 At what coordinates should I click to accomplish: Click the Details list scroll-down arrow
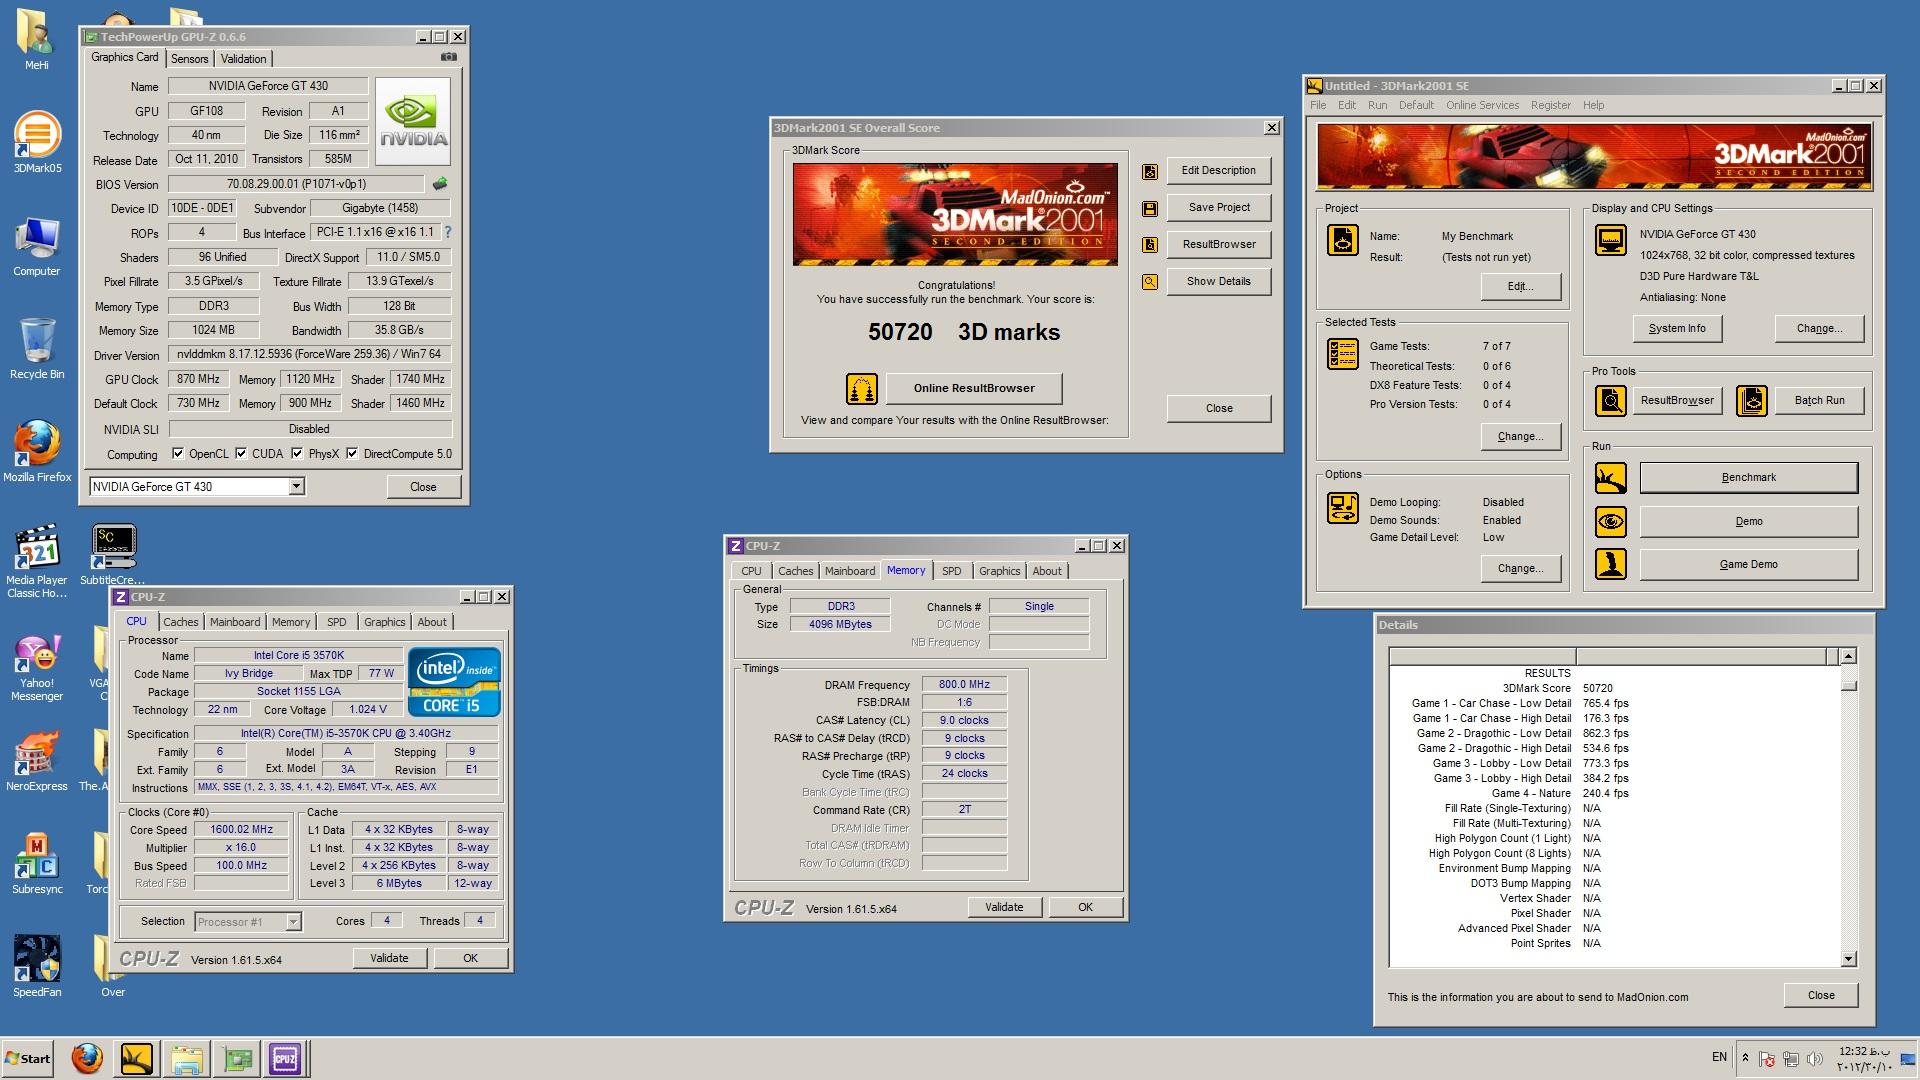(x=1848, y=958)
